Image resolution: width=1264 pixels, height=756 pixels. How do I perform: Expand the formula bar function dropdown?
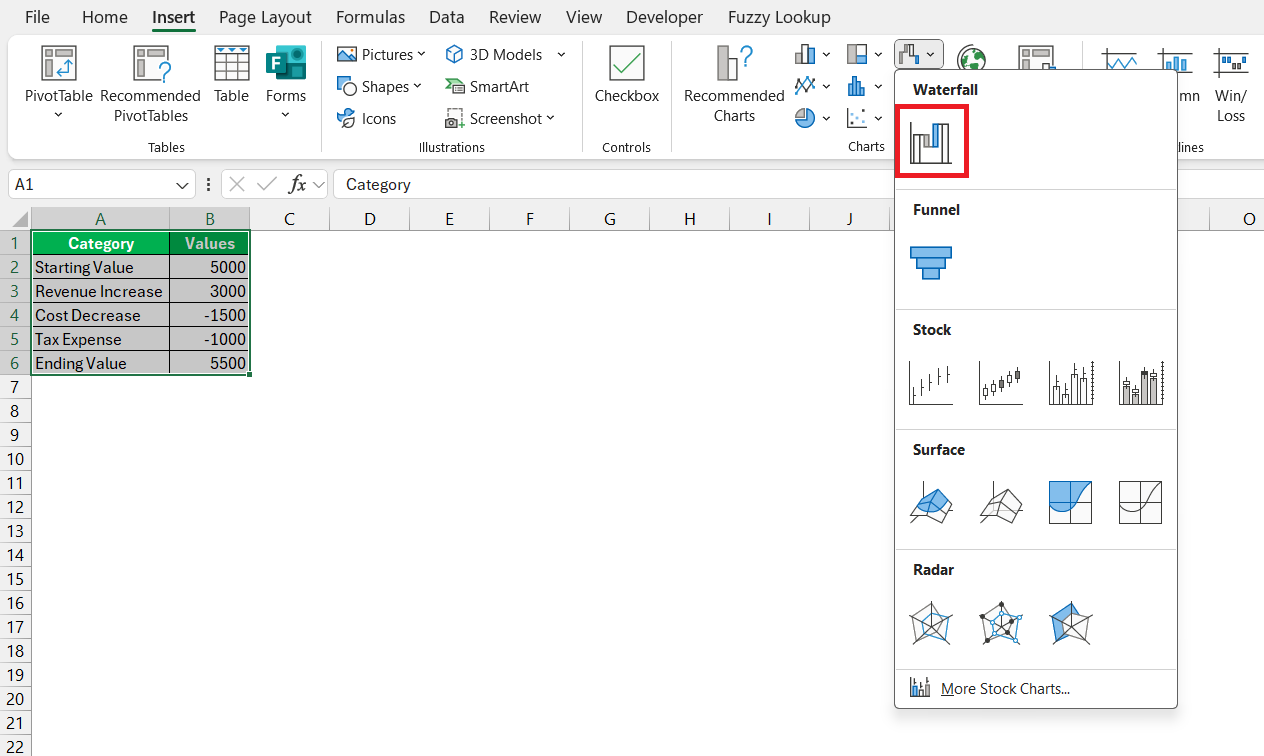(318, 184)
